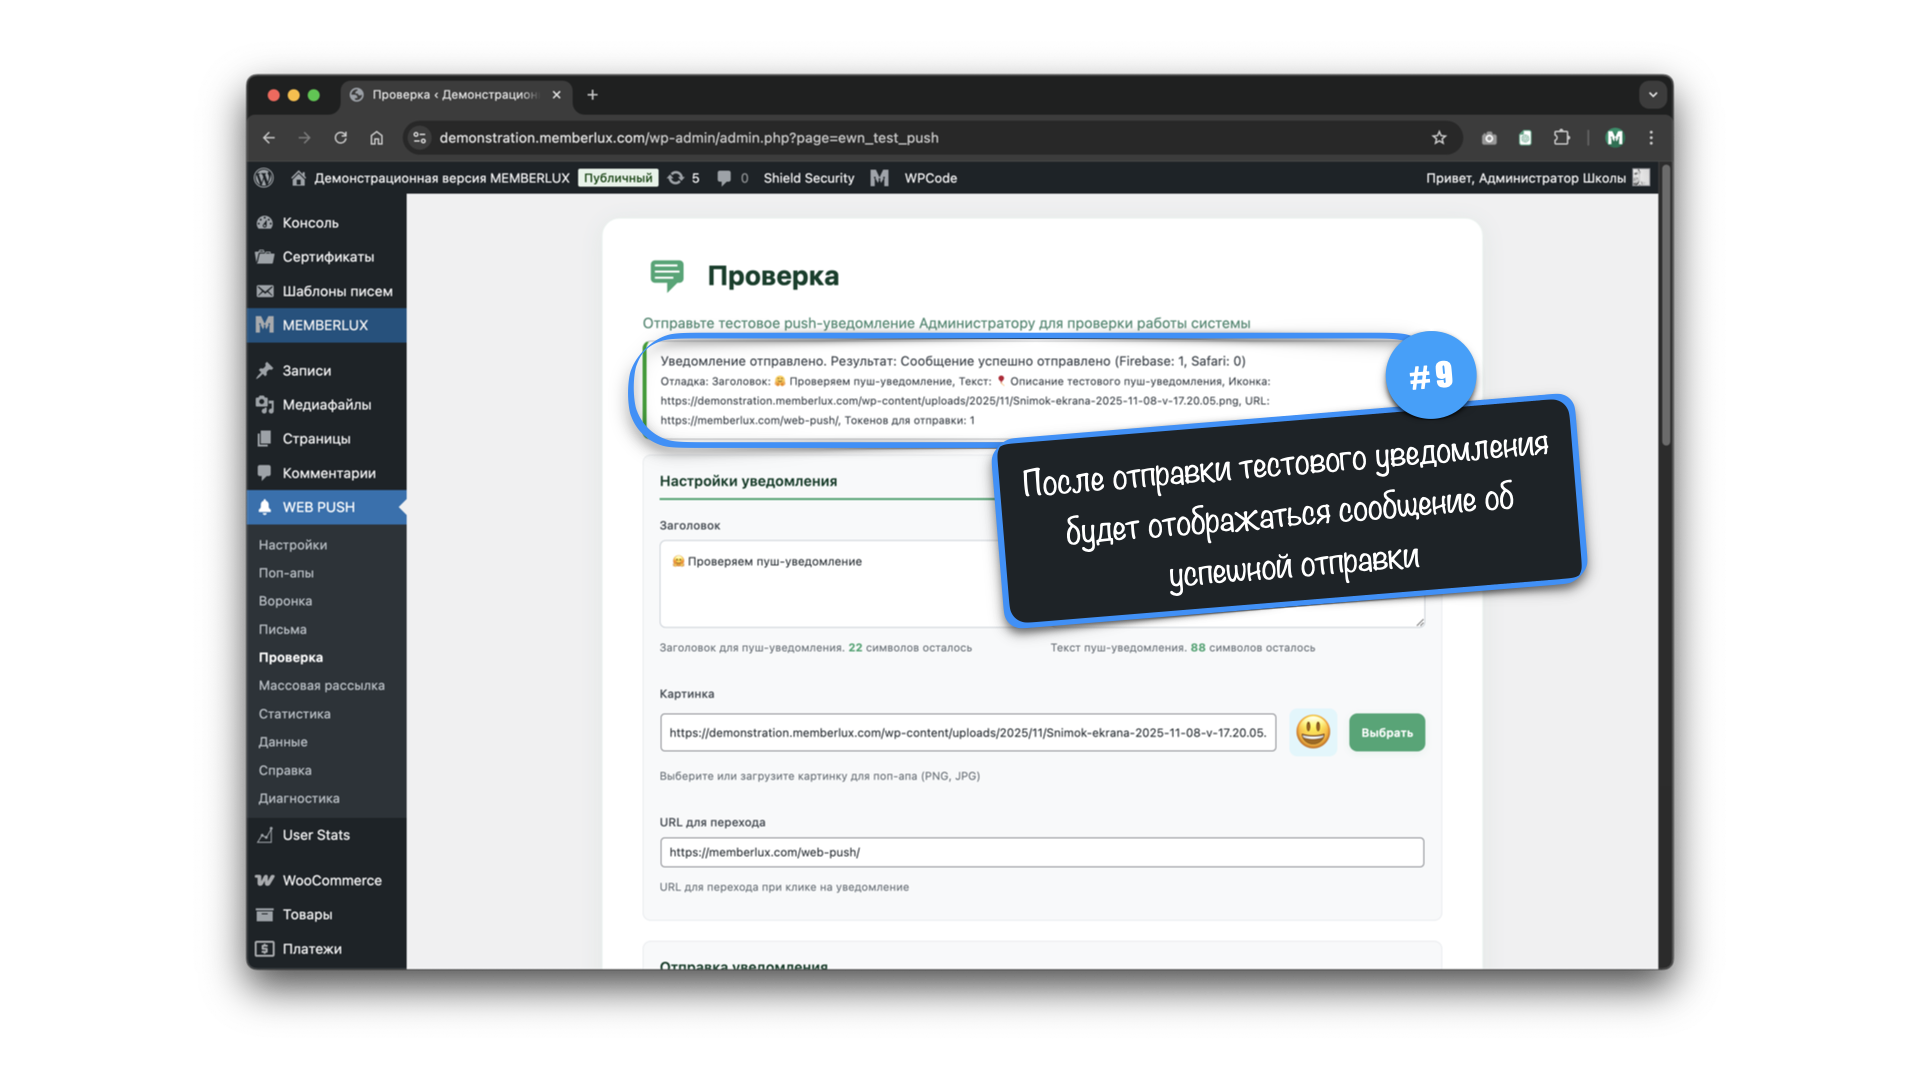The image size is (1920, 1080).
Task: Click the site info icon in address bar
Action: coord(420,138)
